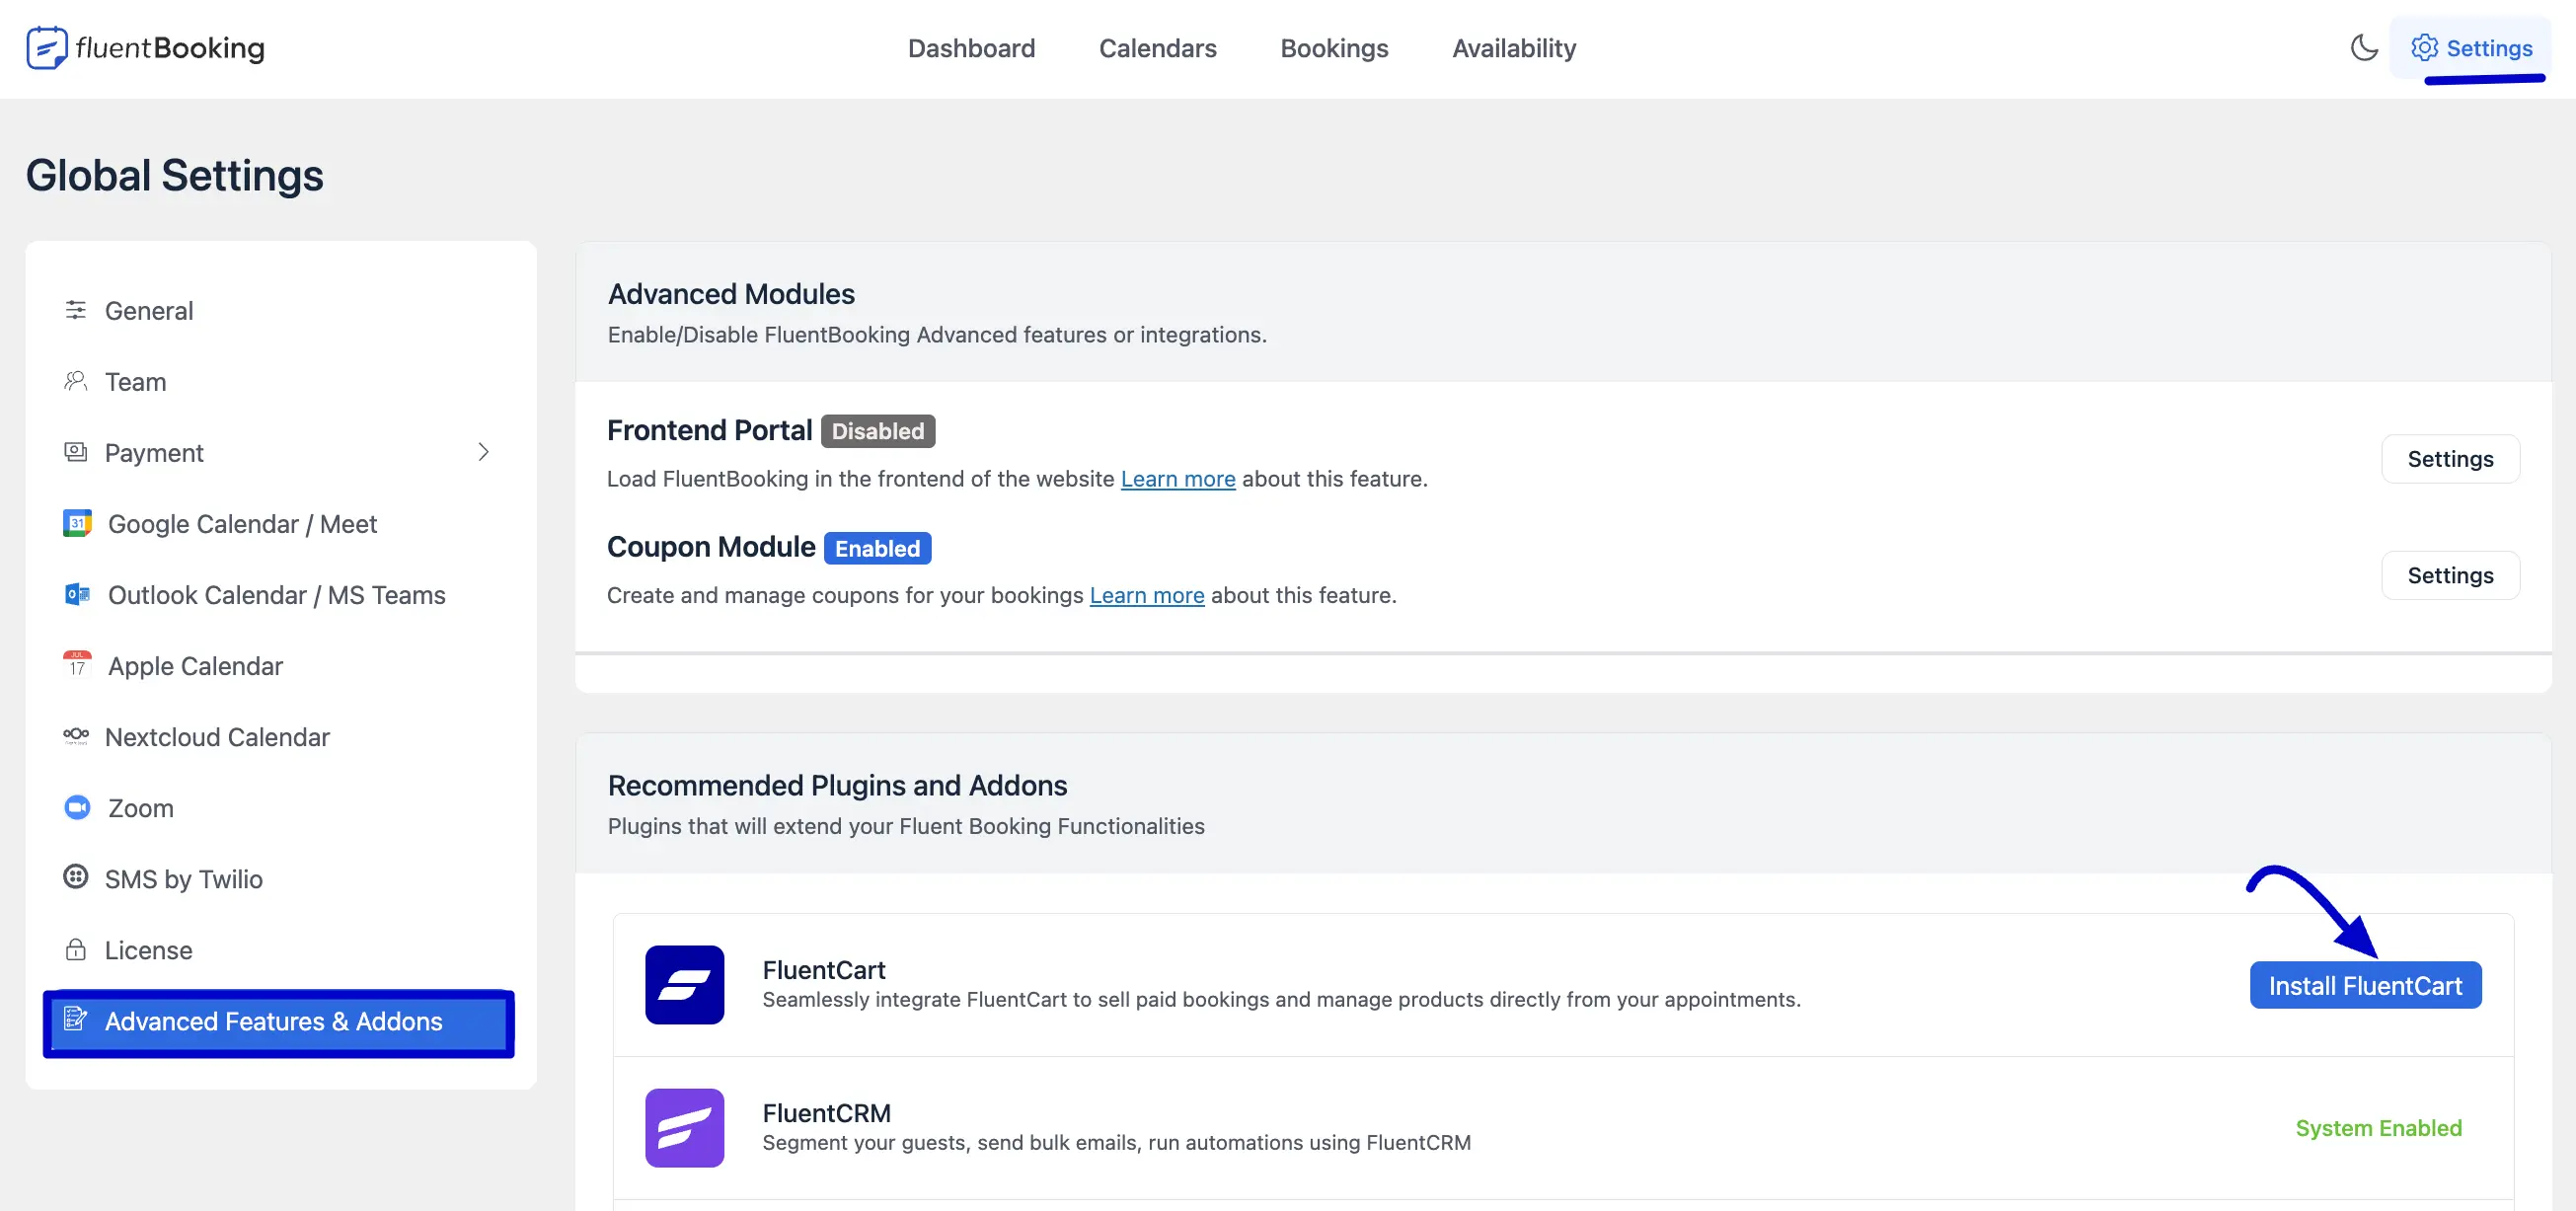The width and height of the screenshot is (2576, 1211).
Task: Select SMS by Twilio settings
Action: [x=279, y=878]
